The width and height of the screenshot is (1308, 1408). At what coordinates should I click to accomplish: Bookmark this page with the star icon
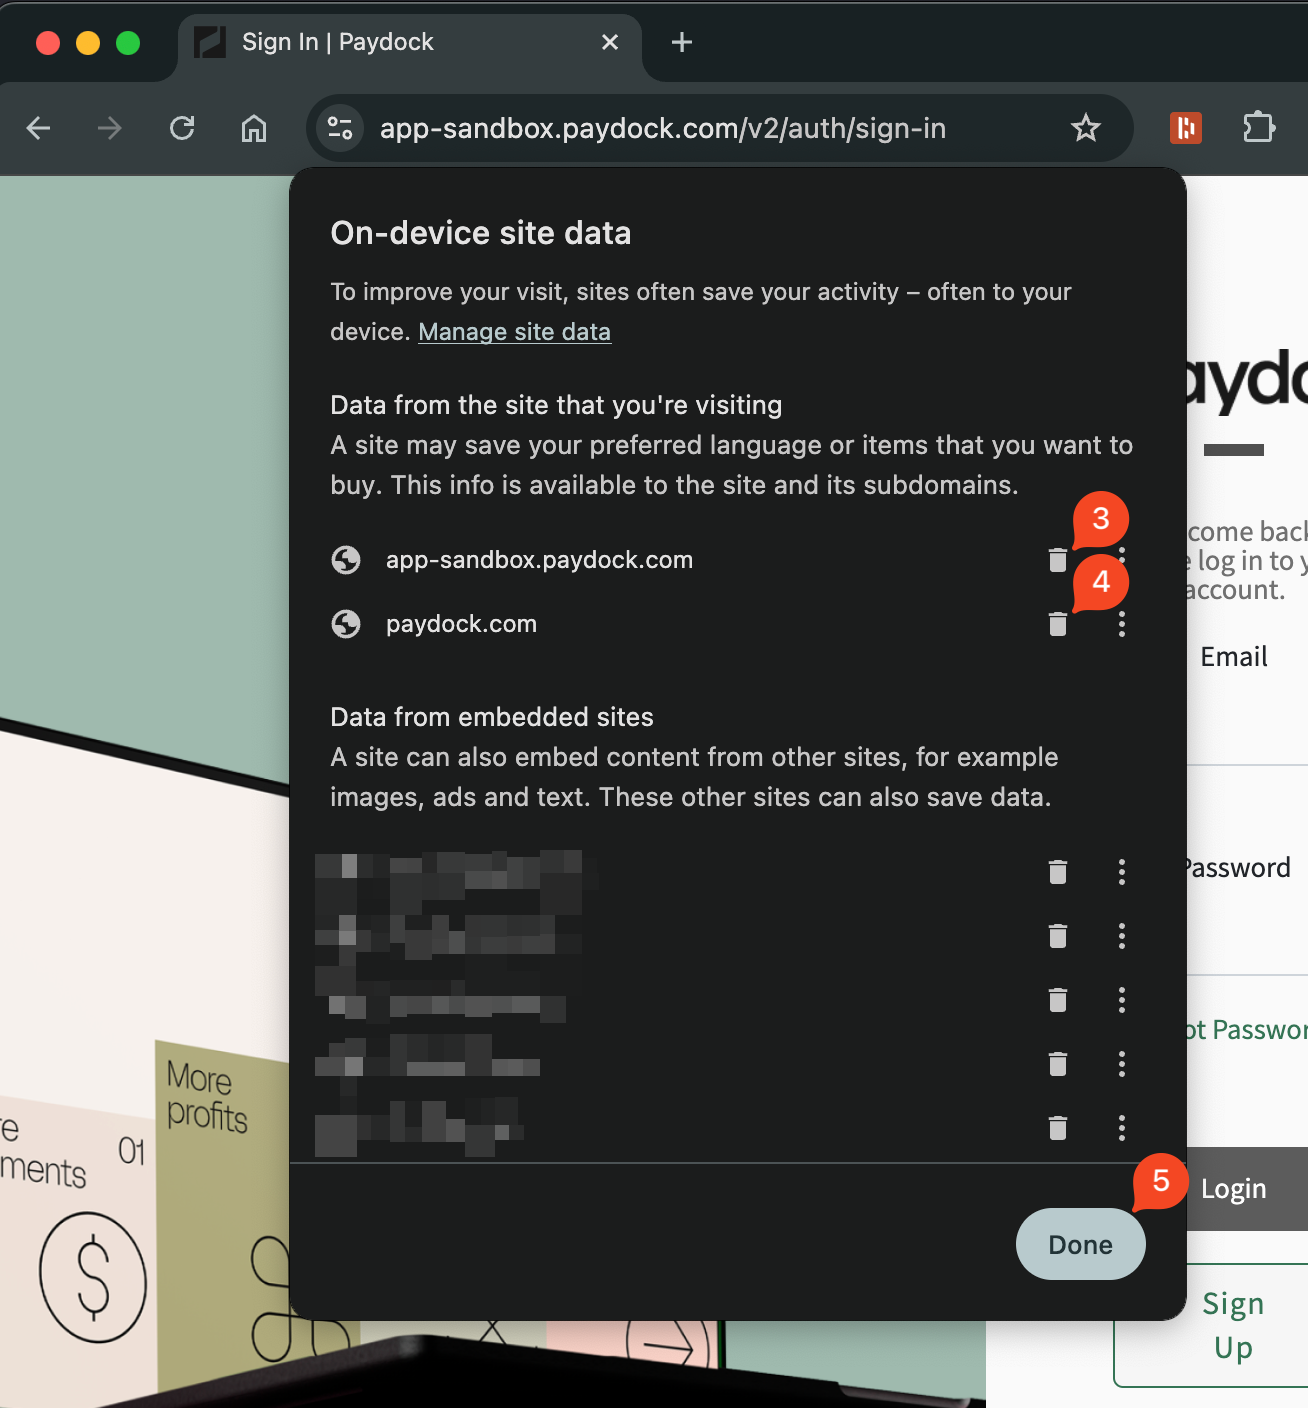point(1085,128)
